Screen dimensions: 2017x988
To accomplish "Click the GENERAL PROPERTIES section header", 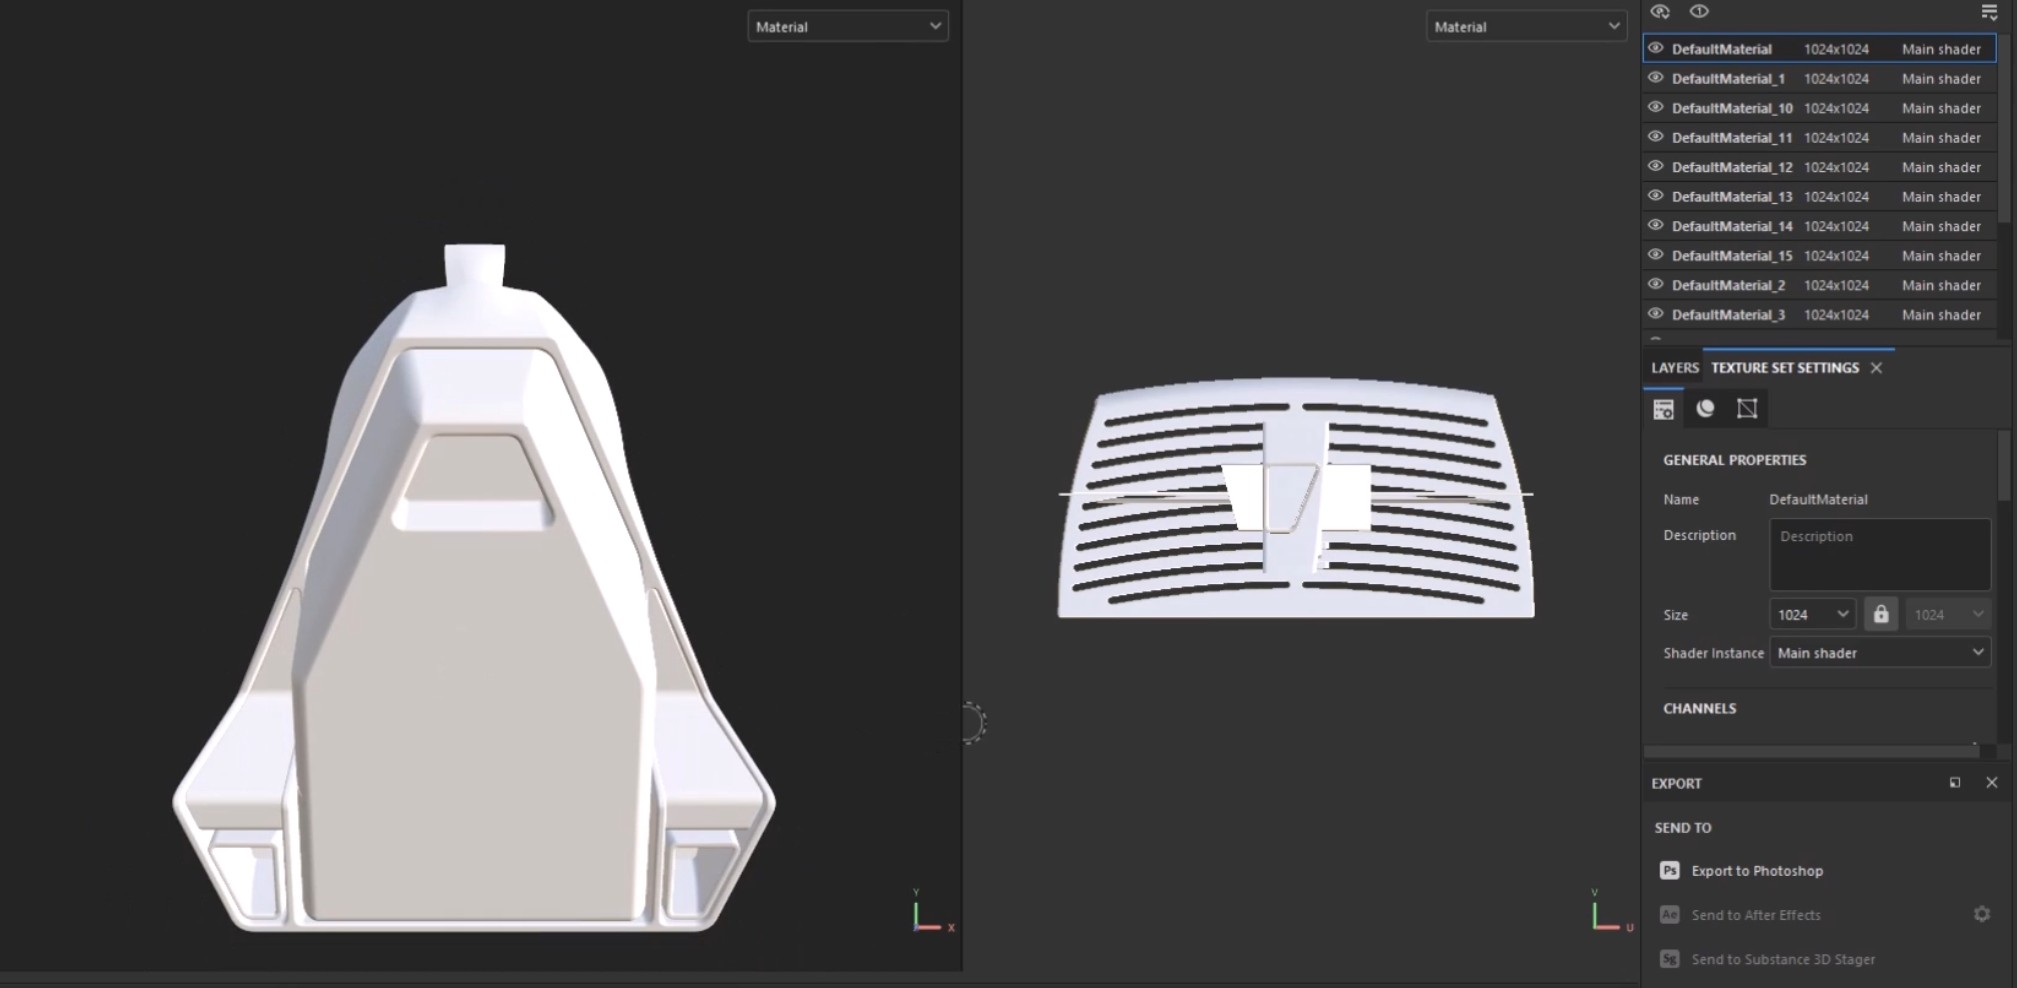I will click(x=1734, y=460).
